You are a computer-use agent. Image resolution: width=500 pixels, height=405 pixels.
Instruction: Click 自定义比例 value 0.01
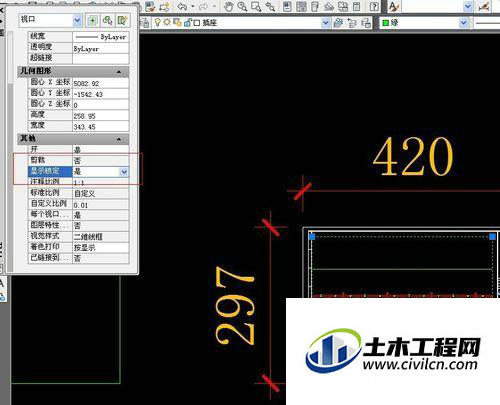pos(101,205)
